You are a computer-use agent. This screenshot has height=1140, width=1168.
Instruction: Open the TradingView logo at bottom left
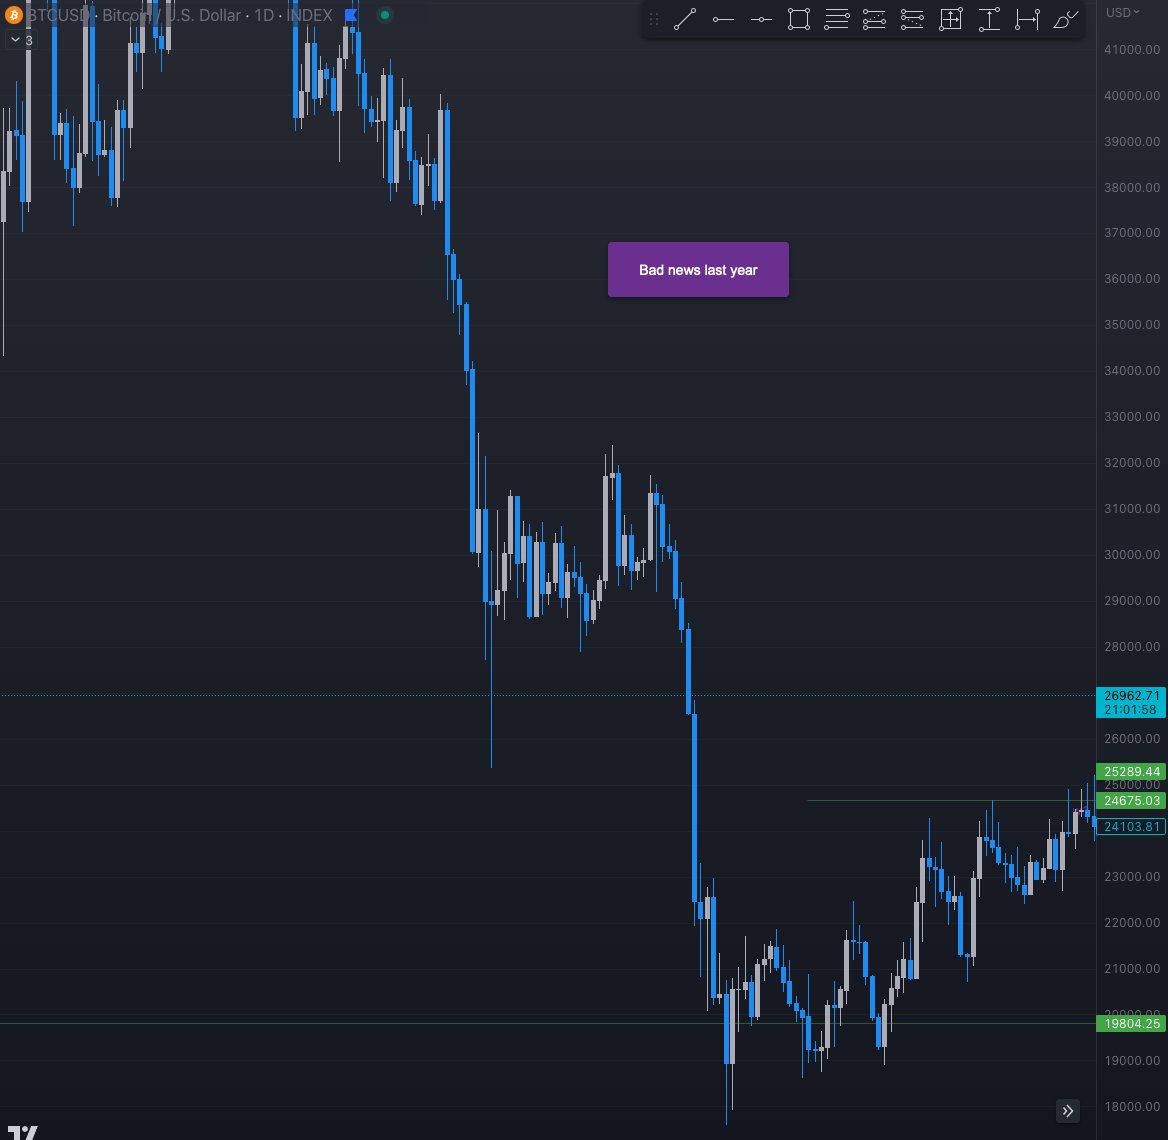[x=22, y=1132]
